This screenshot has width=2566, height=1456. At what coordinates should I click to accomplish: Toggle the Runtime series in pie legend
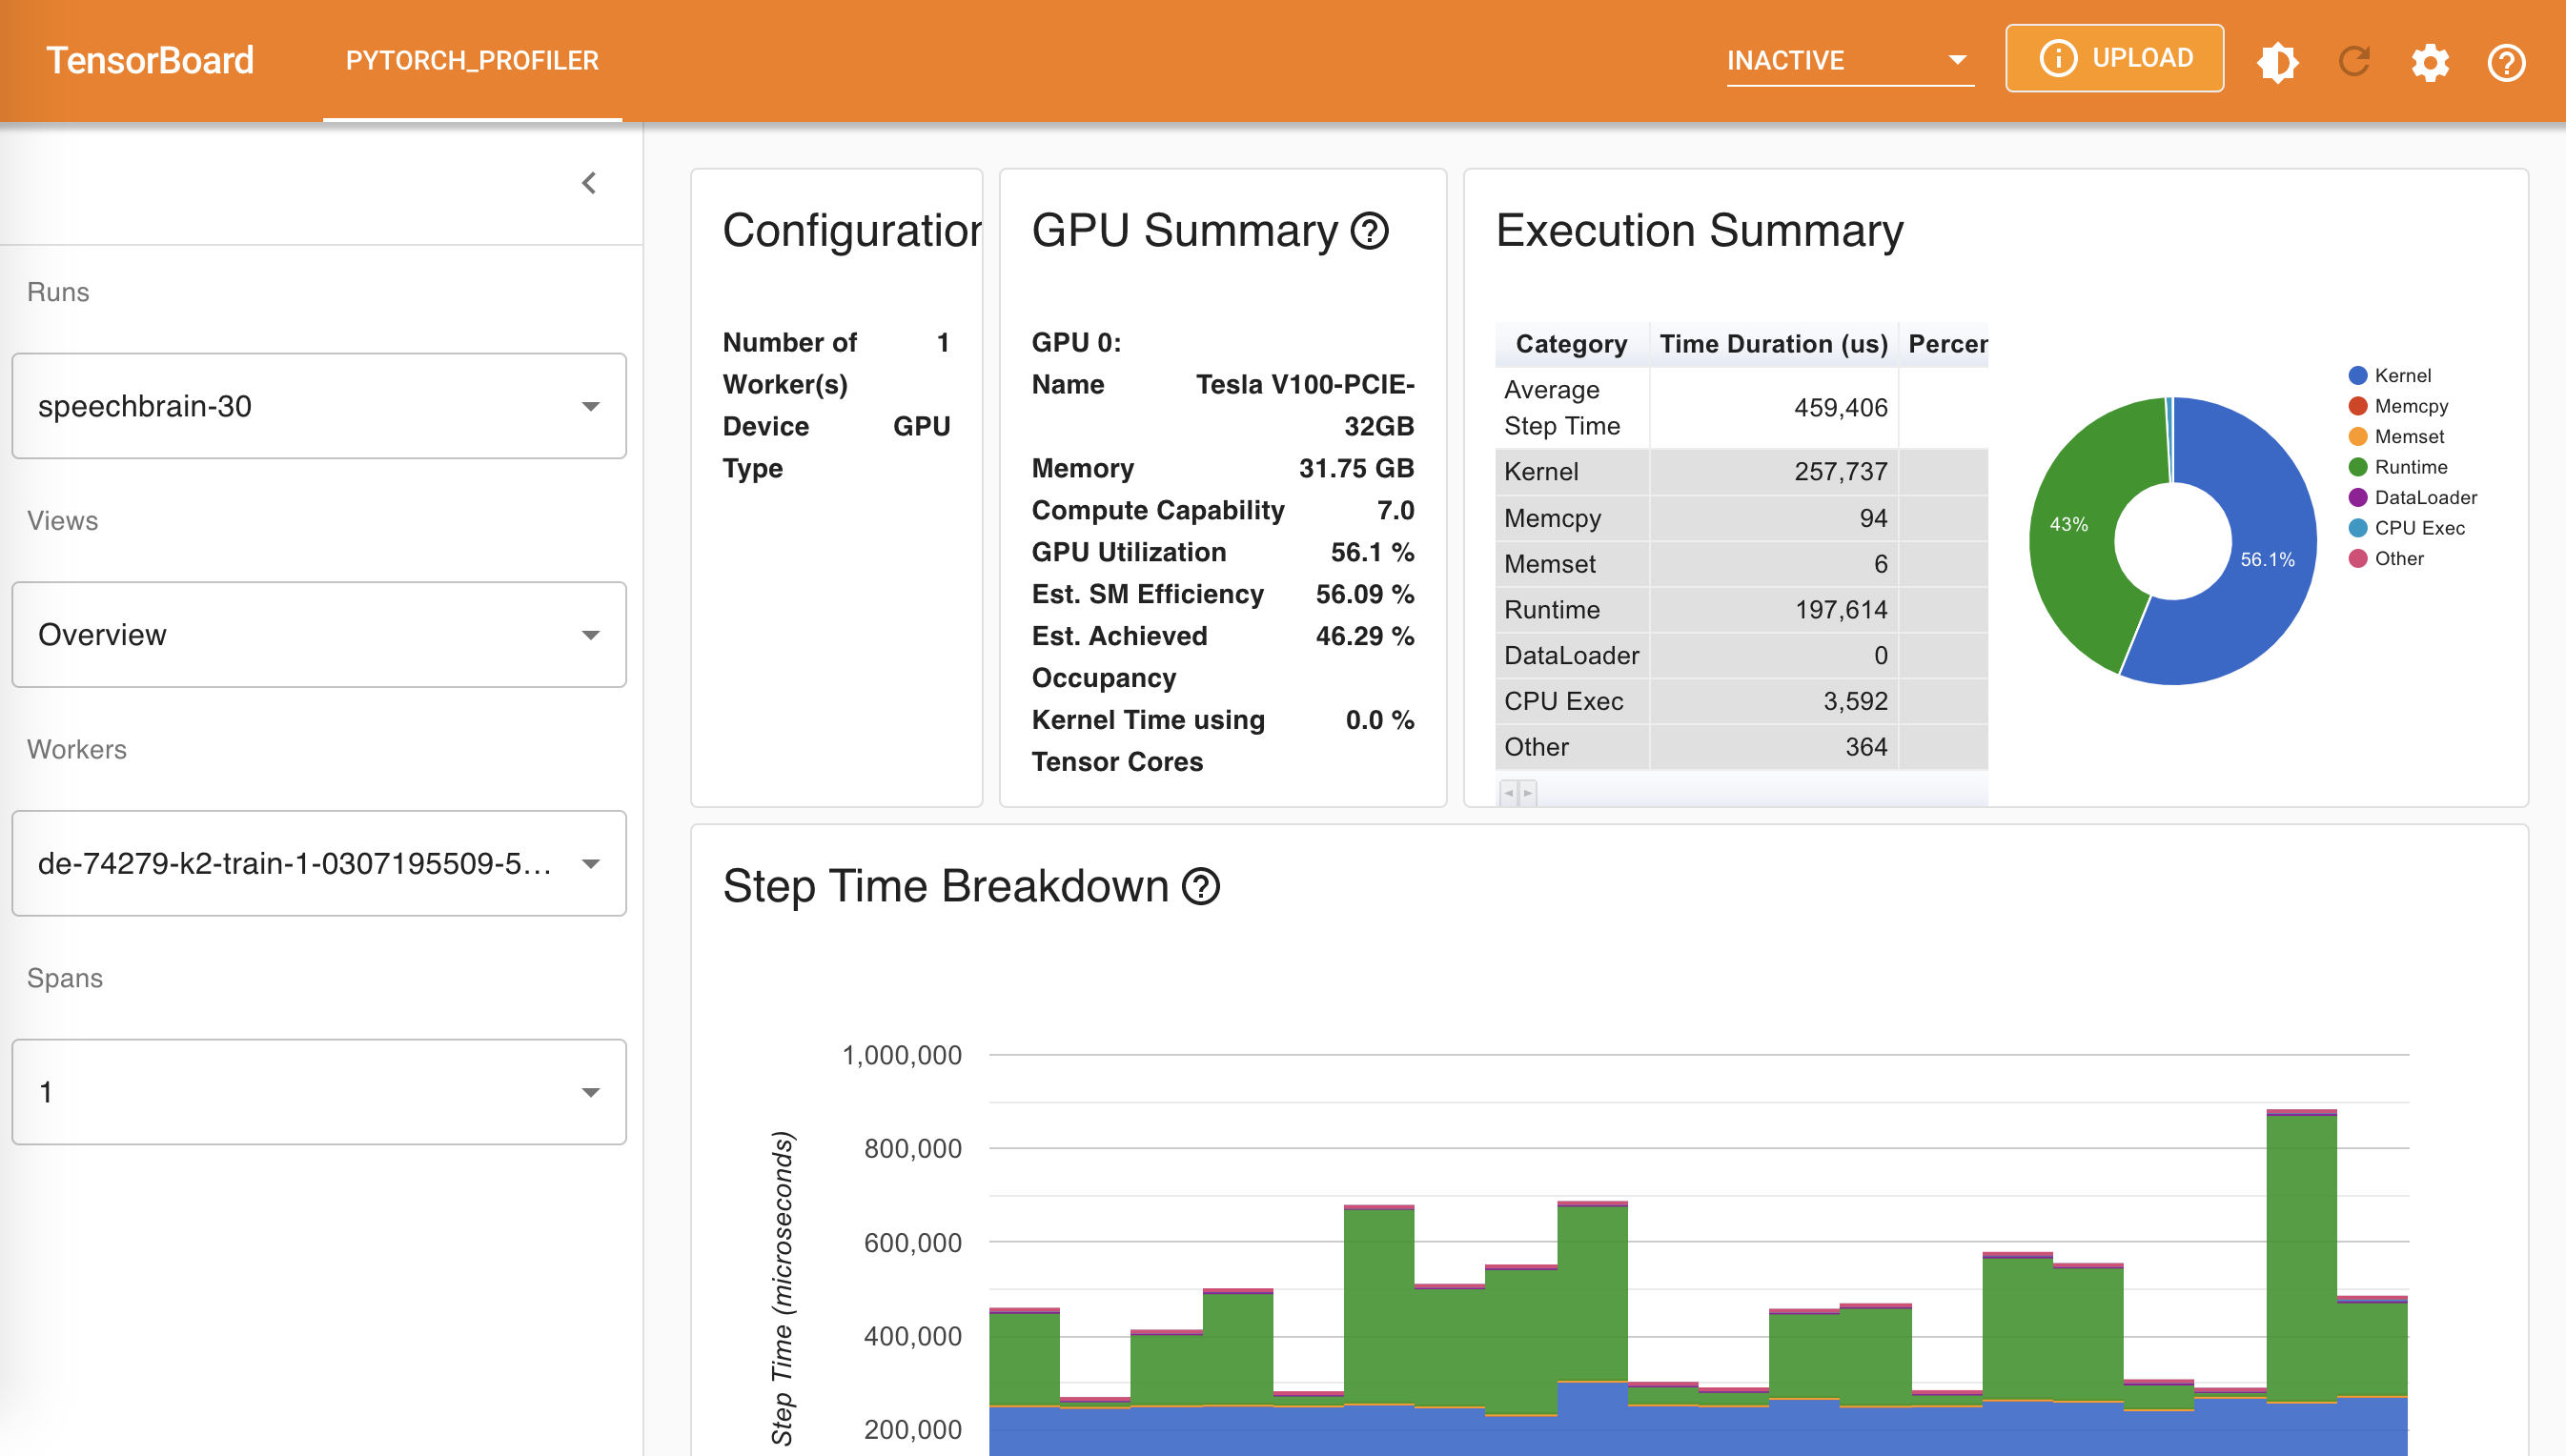(2409, 467)
